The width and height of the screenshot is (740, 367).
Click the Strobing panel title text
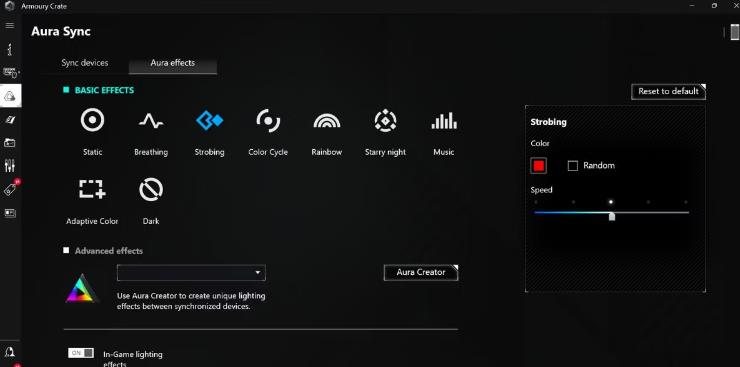[x=548, y=122]
